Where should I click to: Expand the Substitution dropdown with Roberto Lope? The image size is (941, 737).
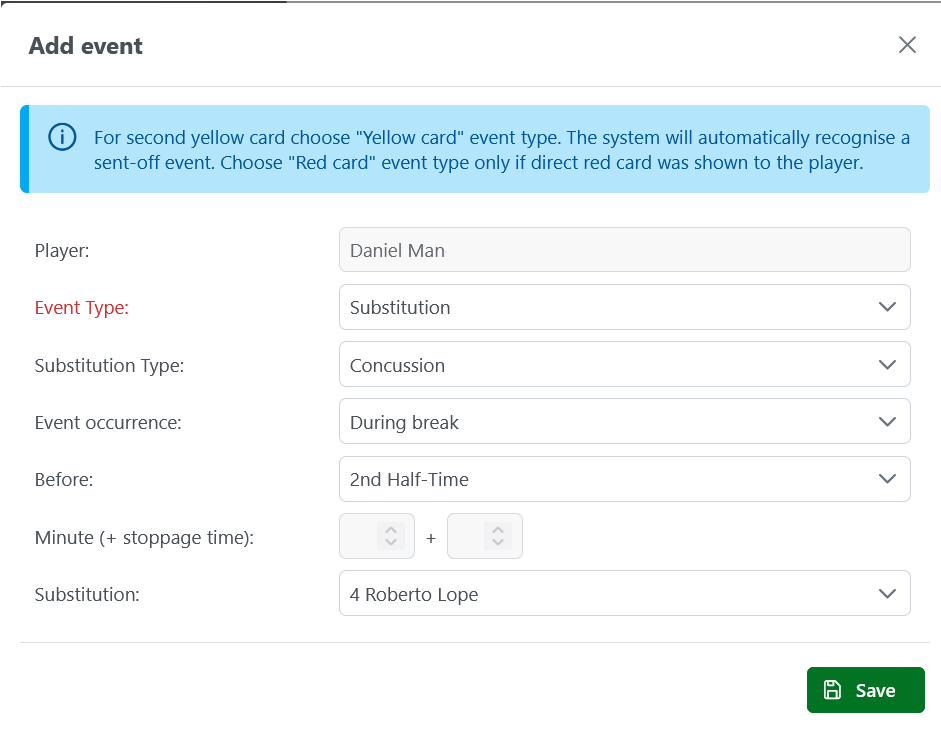pos(624,594)
